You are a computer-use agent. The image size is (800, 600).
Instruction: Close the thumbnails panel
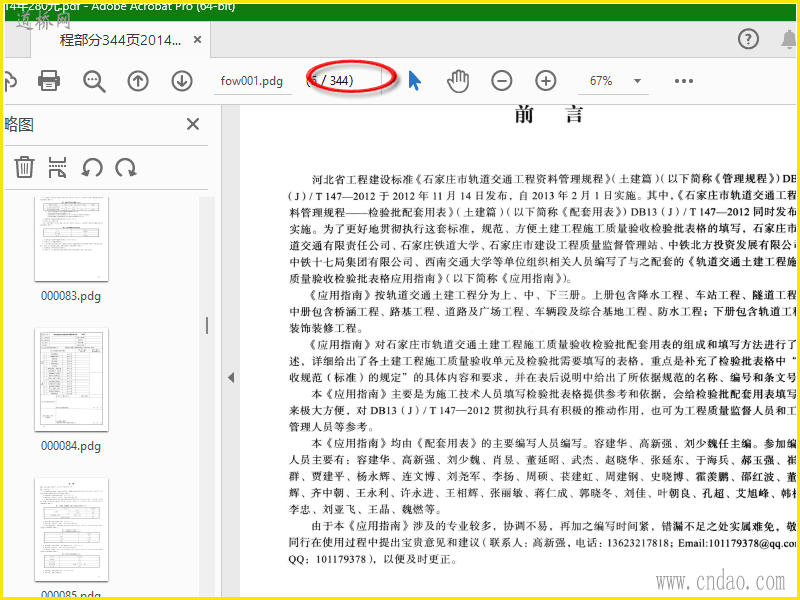pos(193,124)
